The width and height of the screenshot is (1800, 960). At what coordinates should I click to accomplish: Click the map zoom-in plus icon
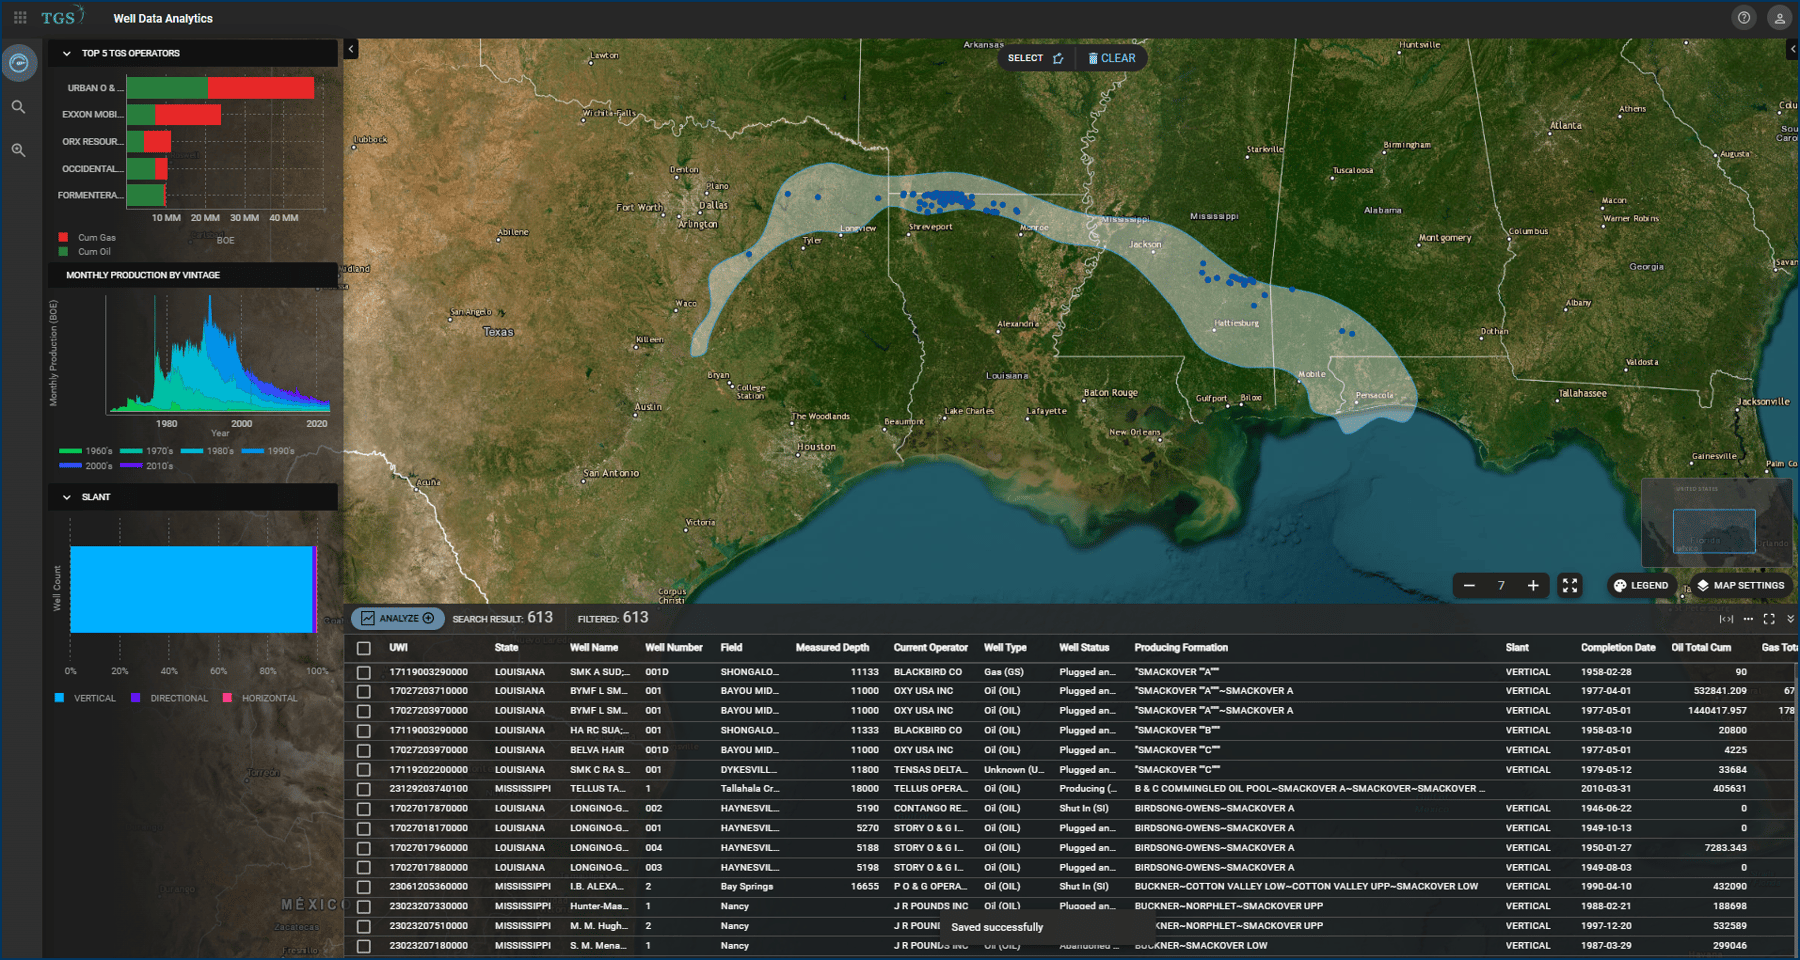(x=1533, y=585)
